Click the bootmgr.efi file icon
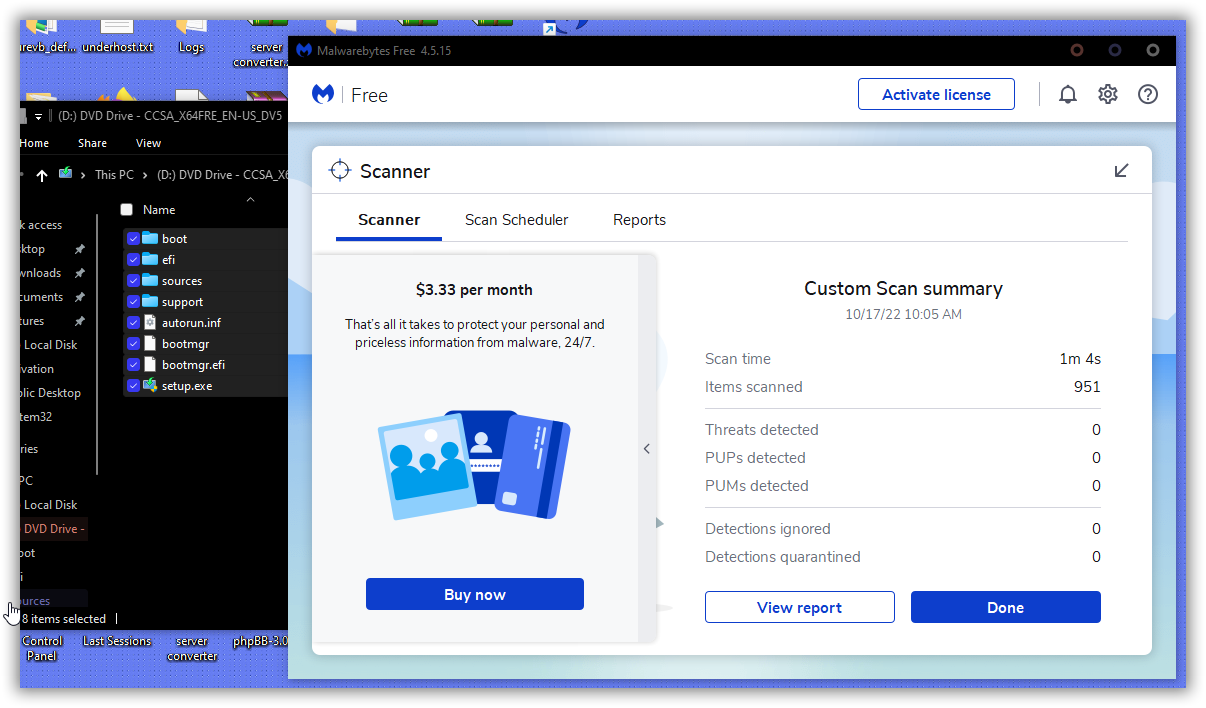Viewport: 1206px width, 708px height. click(x=150, y=364)
